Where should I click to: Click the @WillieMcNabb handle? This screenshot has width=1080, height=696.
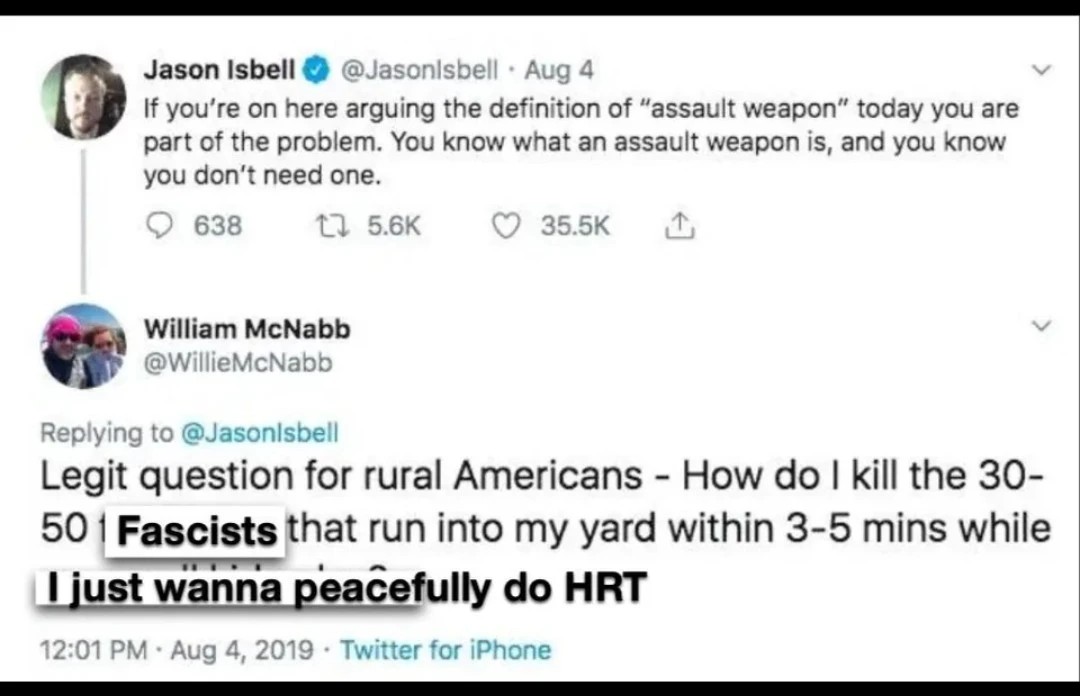(x=238, y=362)
